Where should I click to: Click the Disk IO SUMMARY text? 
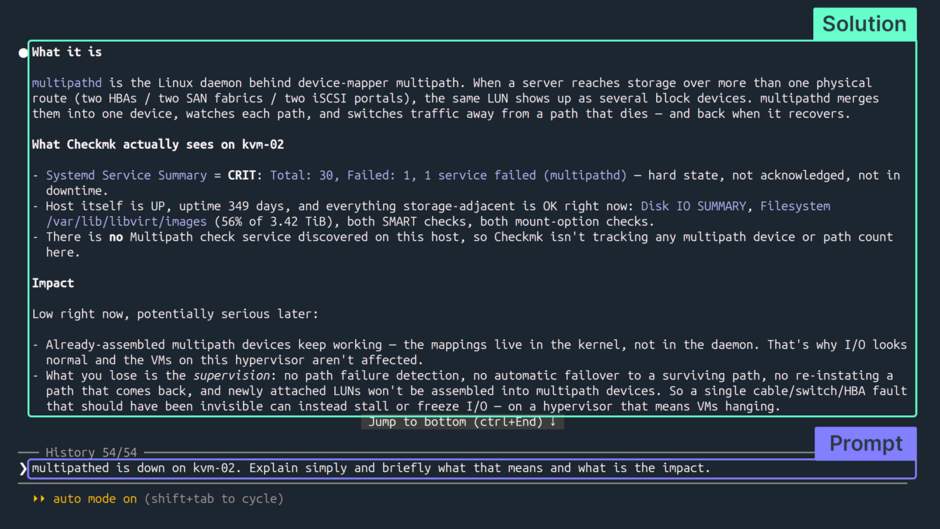[x=693, y=206]
